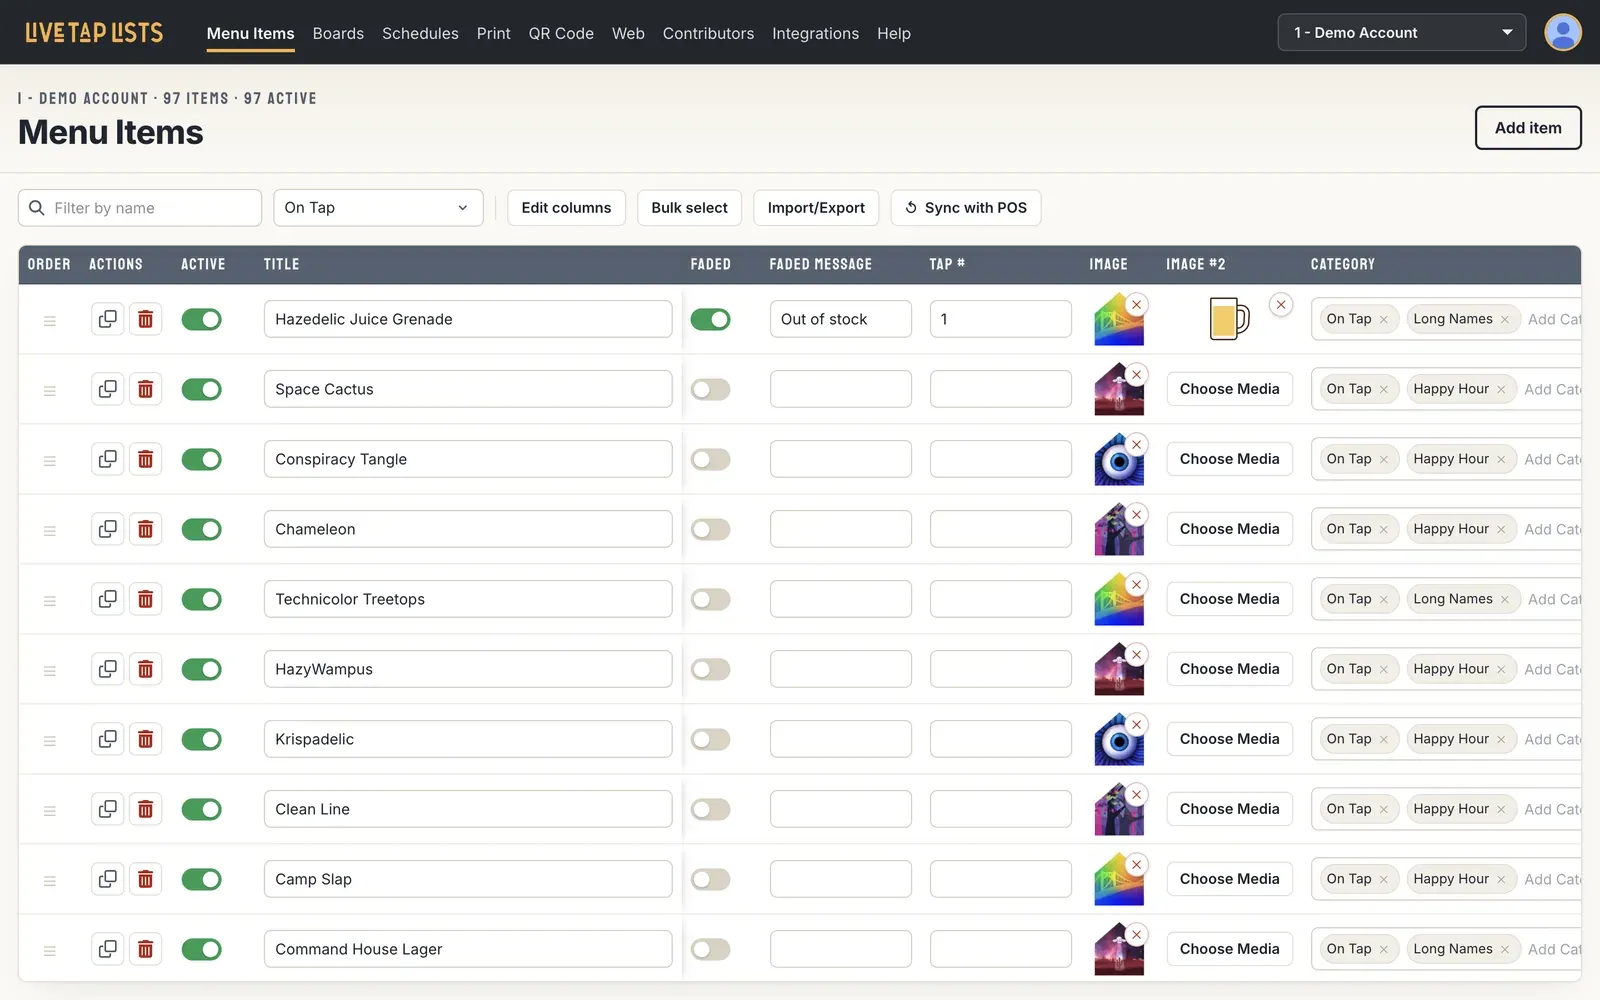The image size is (1600, 1000).
Task: Open the Schedules page
Action: click(420, 33)
